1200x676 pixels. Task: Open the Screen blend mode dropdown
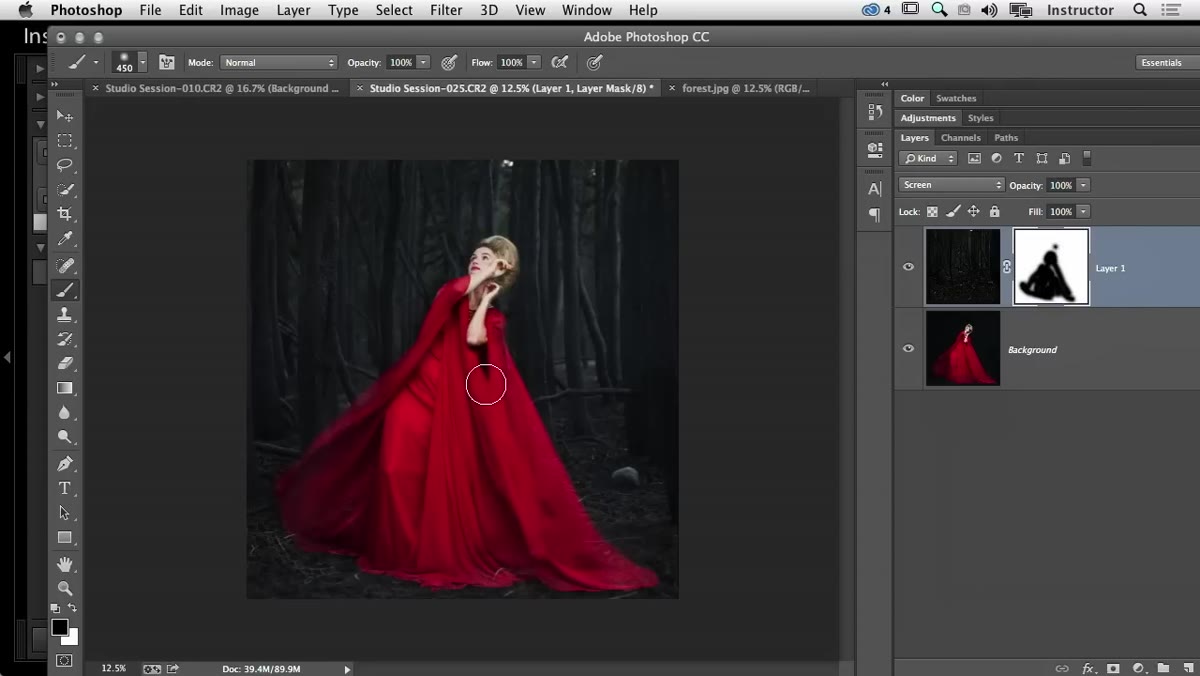pos(951,185)
